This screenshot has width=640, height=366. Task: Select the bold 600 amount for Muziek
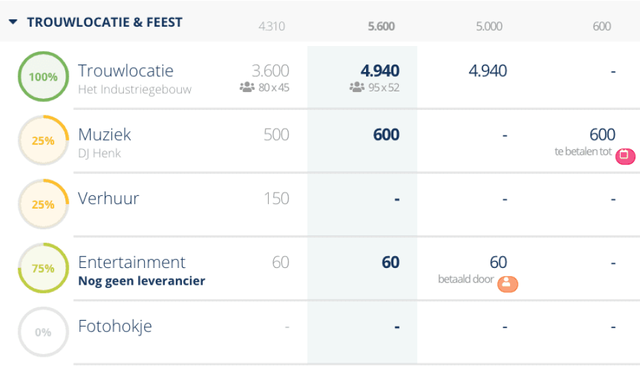[x=386, y=135]
